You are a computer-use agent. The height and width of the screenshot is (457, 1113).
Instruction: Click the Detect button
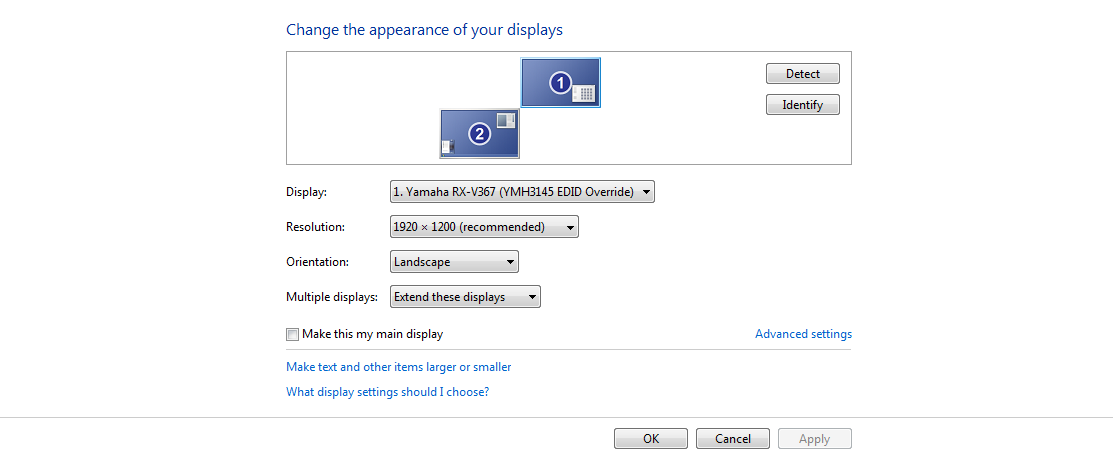point(803,74)
